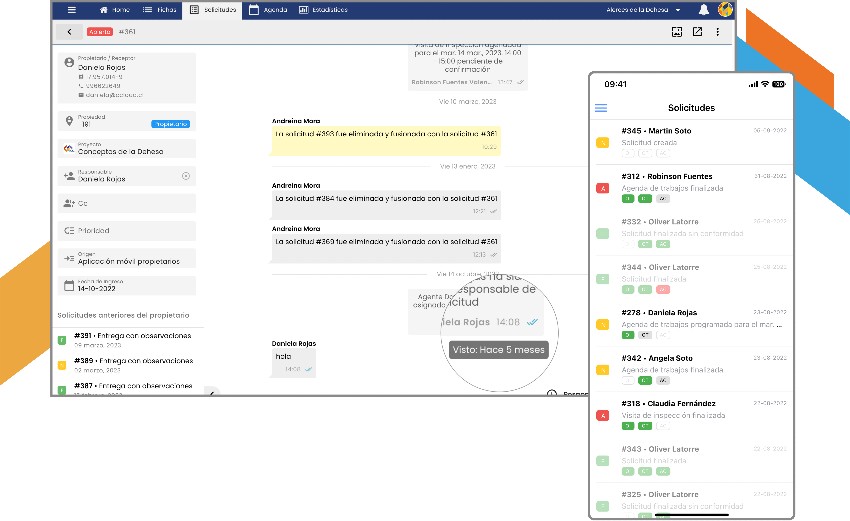Go to the Fichas tab
850x521 pixels.
[160, 9]
